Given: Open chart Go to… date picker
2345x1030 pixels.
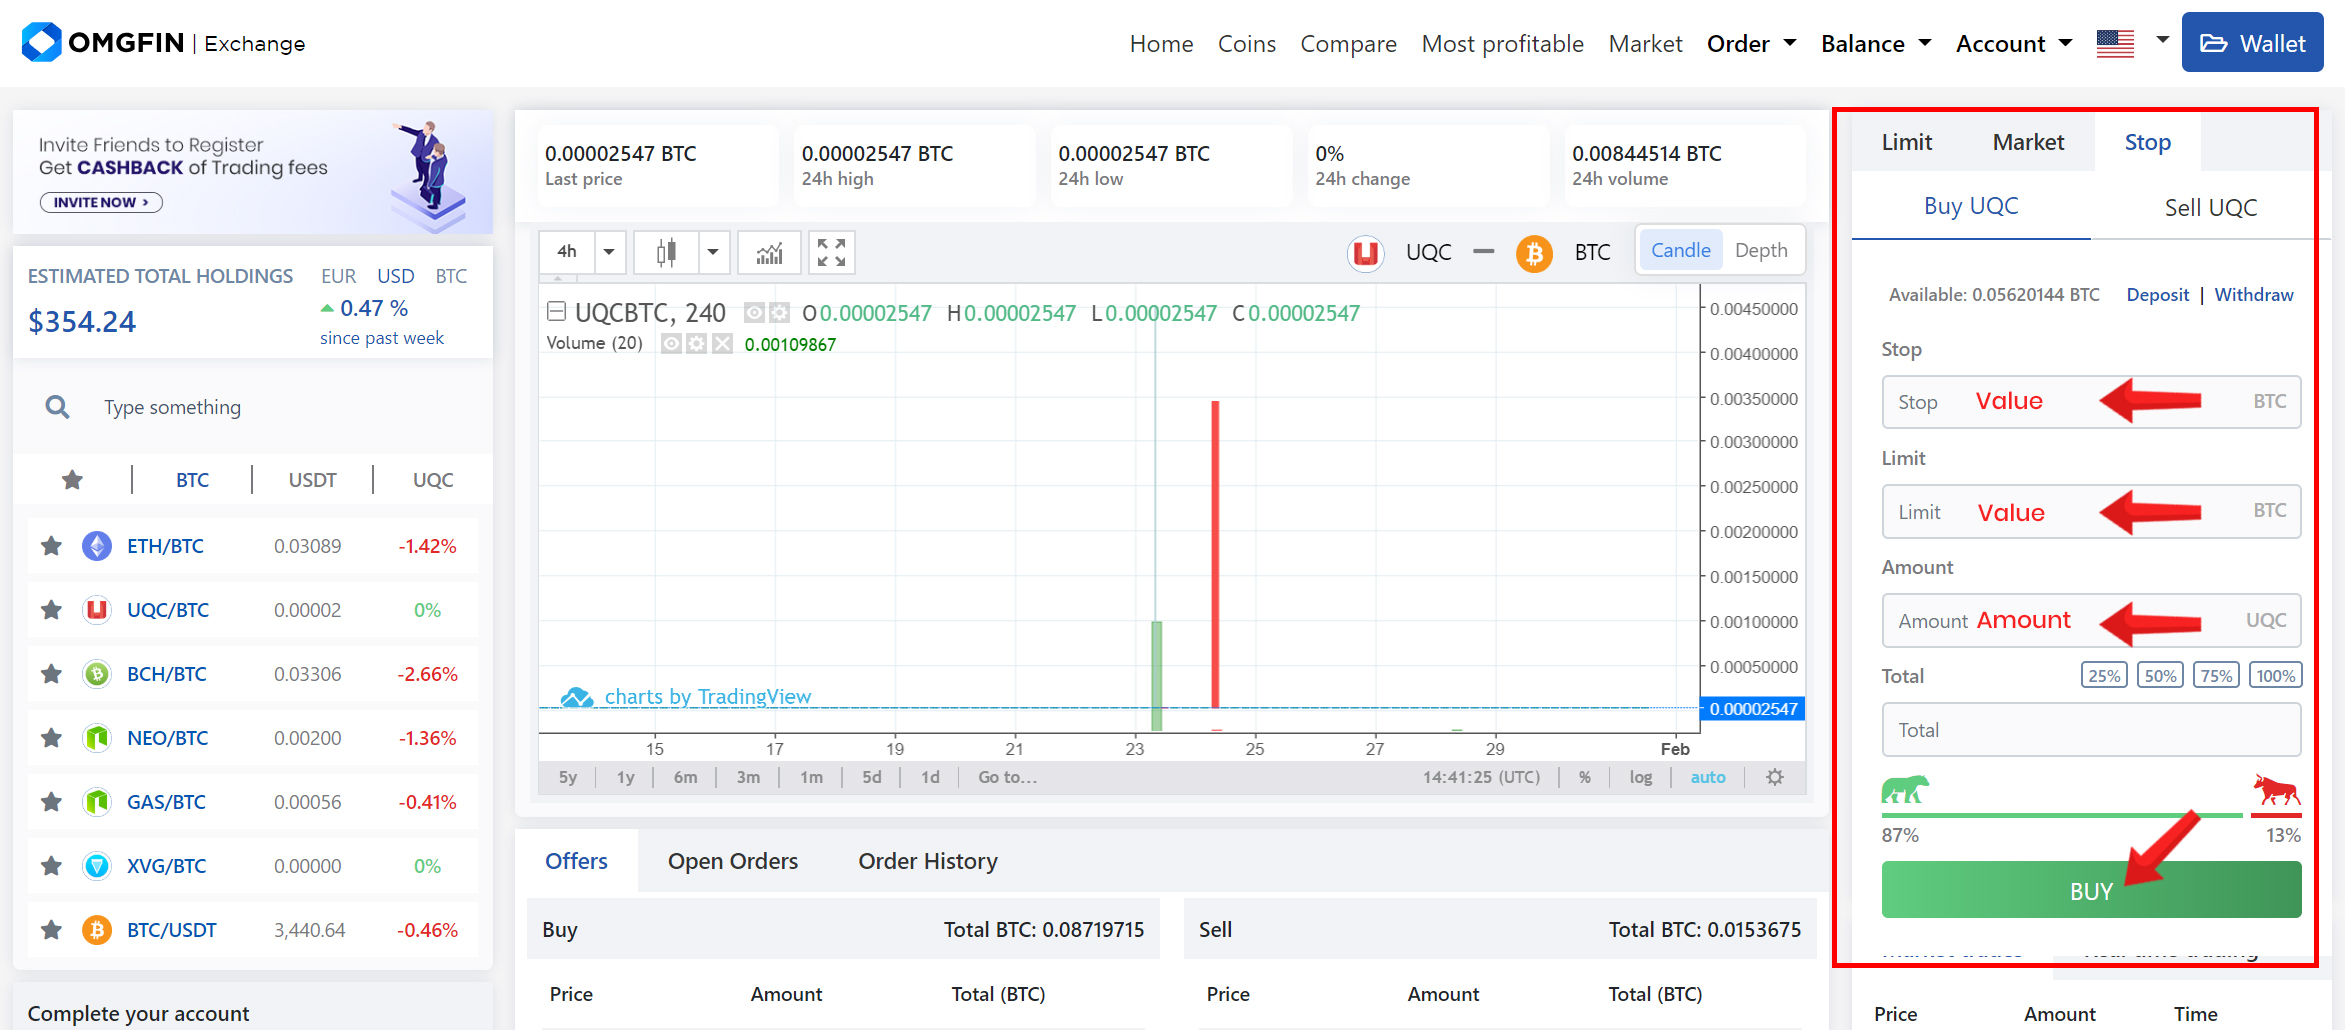Looking at the screenshot, I should point(1007,777).
